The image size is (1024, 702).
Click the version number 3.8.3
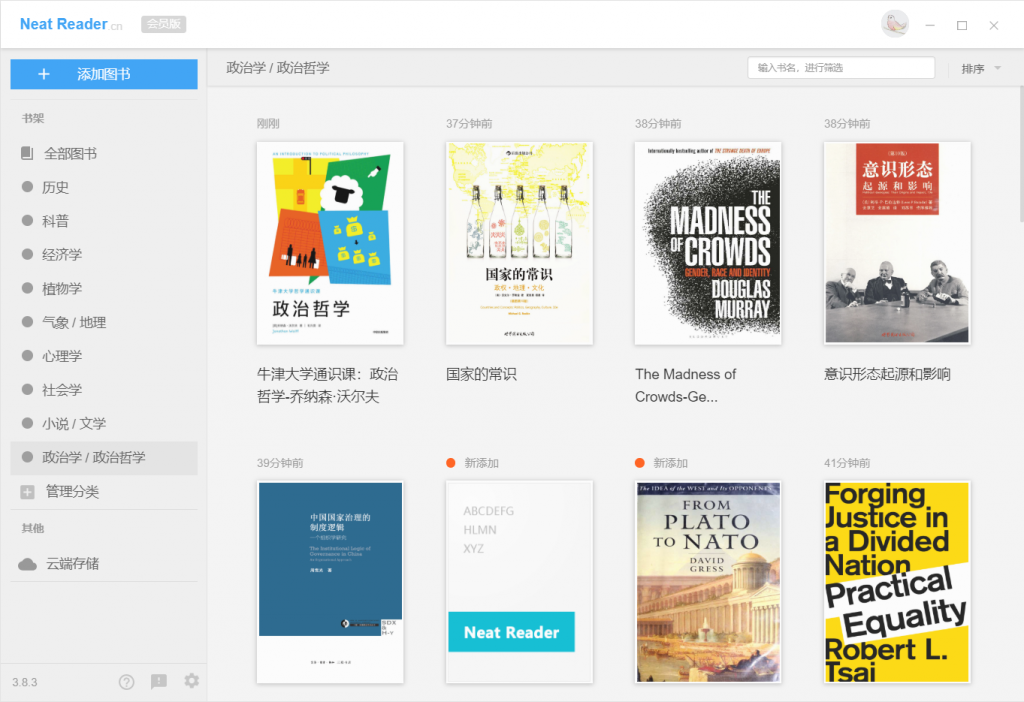(x=25, y=682)
